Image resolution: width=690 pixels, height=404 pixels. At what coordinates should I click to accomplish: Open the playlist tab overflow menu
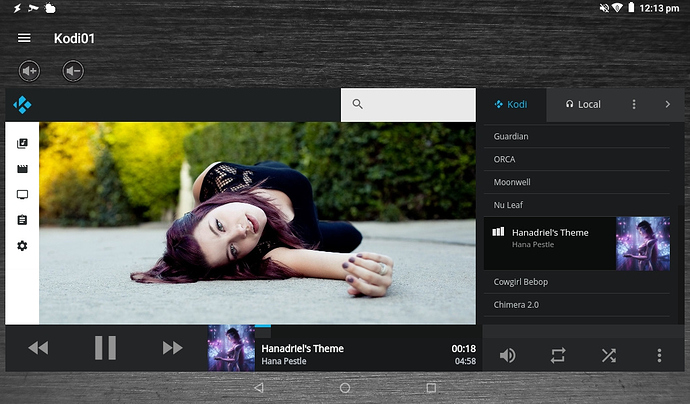click(x=634, y=104)
